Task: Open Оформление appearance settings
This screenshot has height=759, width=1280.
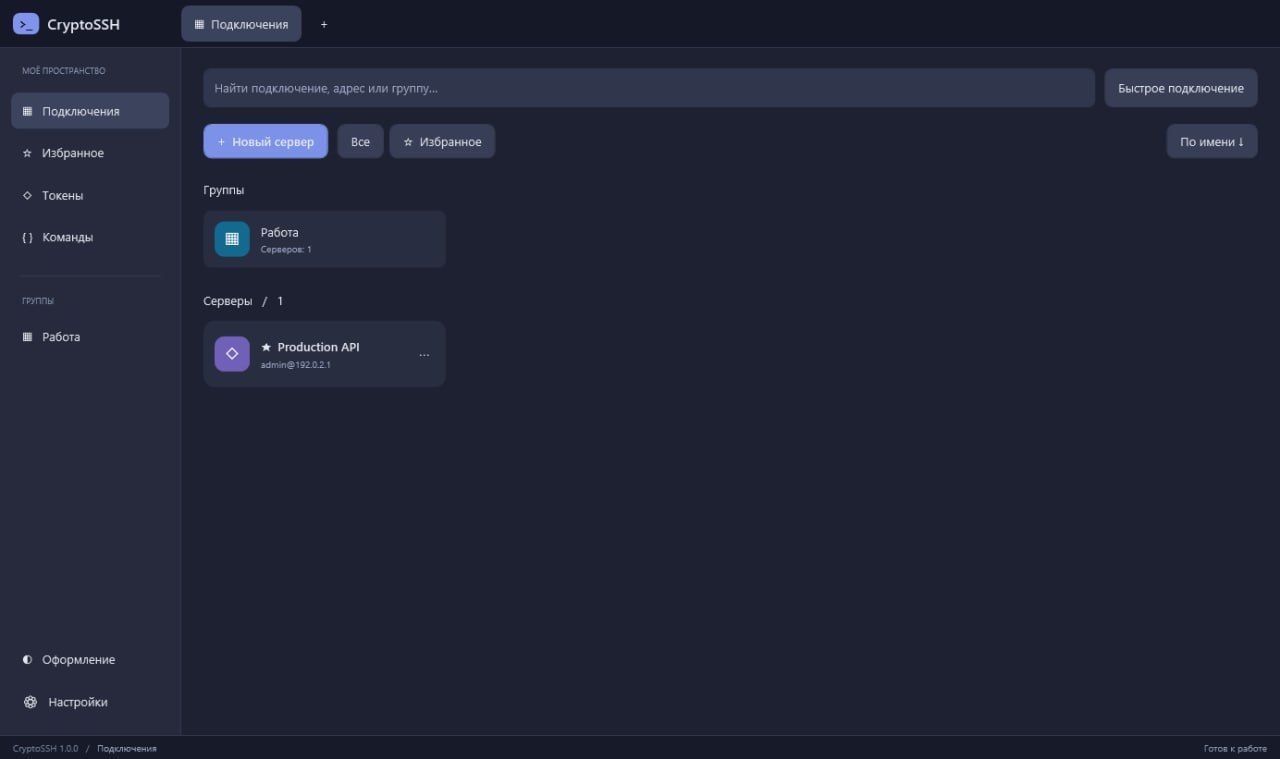Action: [x=90, y=660]
